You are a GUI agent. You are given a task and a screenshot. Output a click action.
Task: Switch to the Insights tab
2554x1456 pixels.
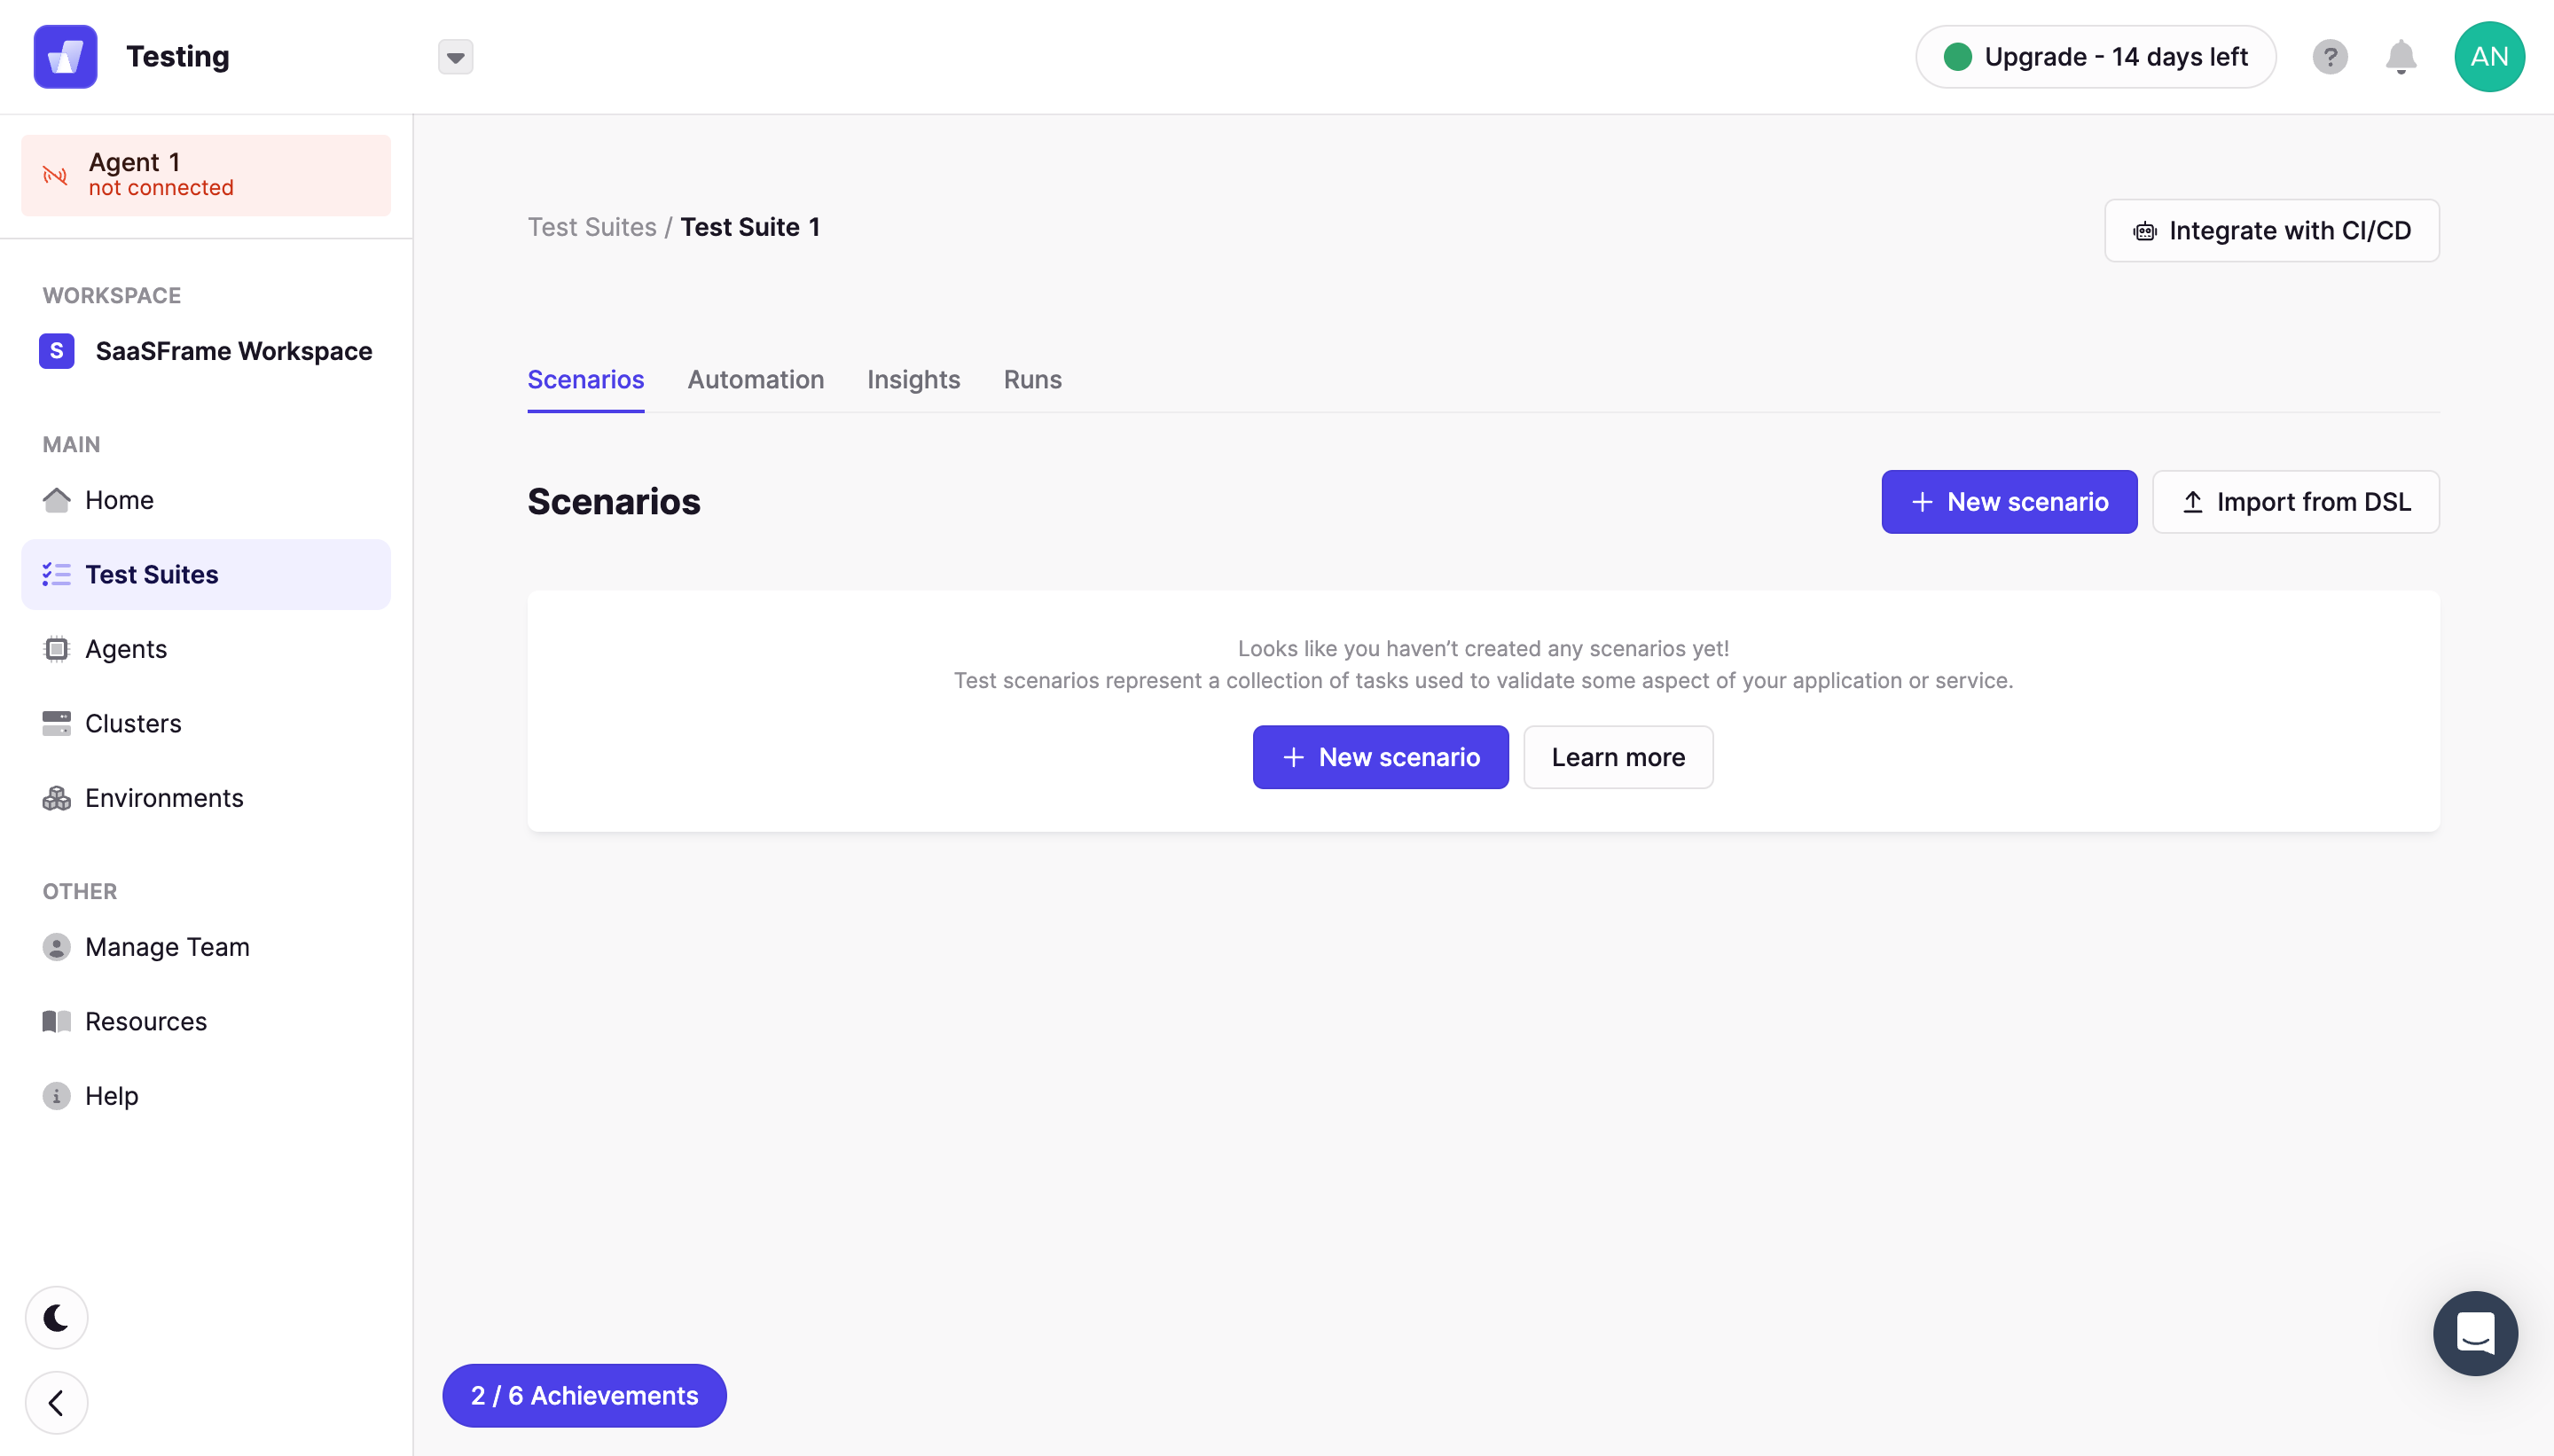point(913,380)
